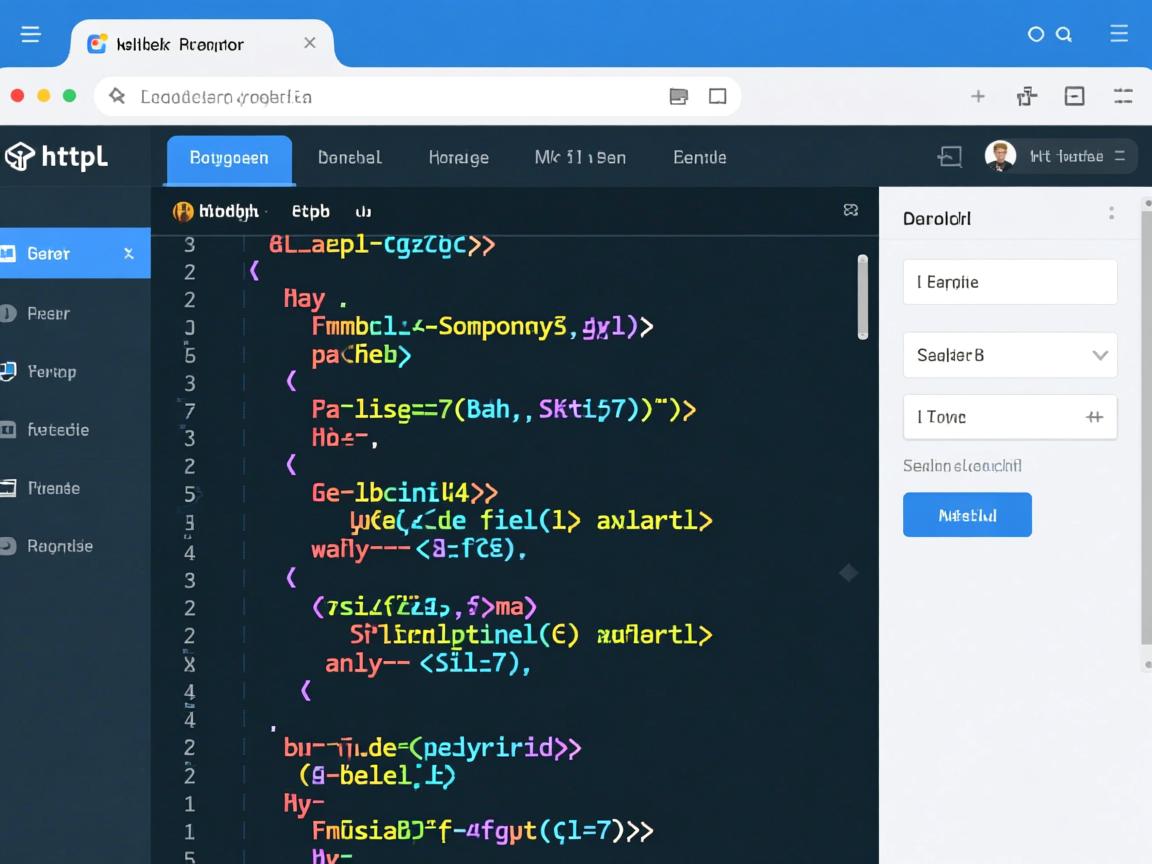Click the plus icon in browser toolbar

click(977, 96)
